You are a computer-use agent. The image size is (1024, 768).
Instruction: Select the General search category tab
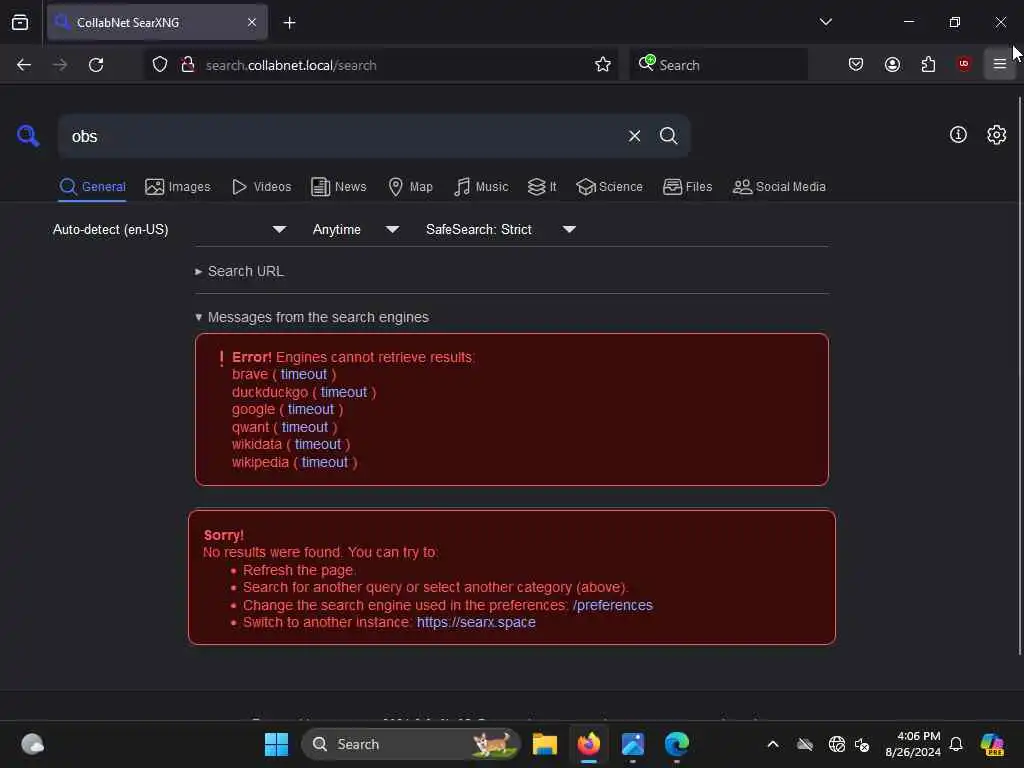[92, 187]
